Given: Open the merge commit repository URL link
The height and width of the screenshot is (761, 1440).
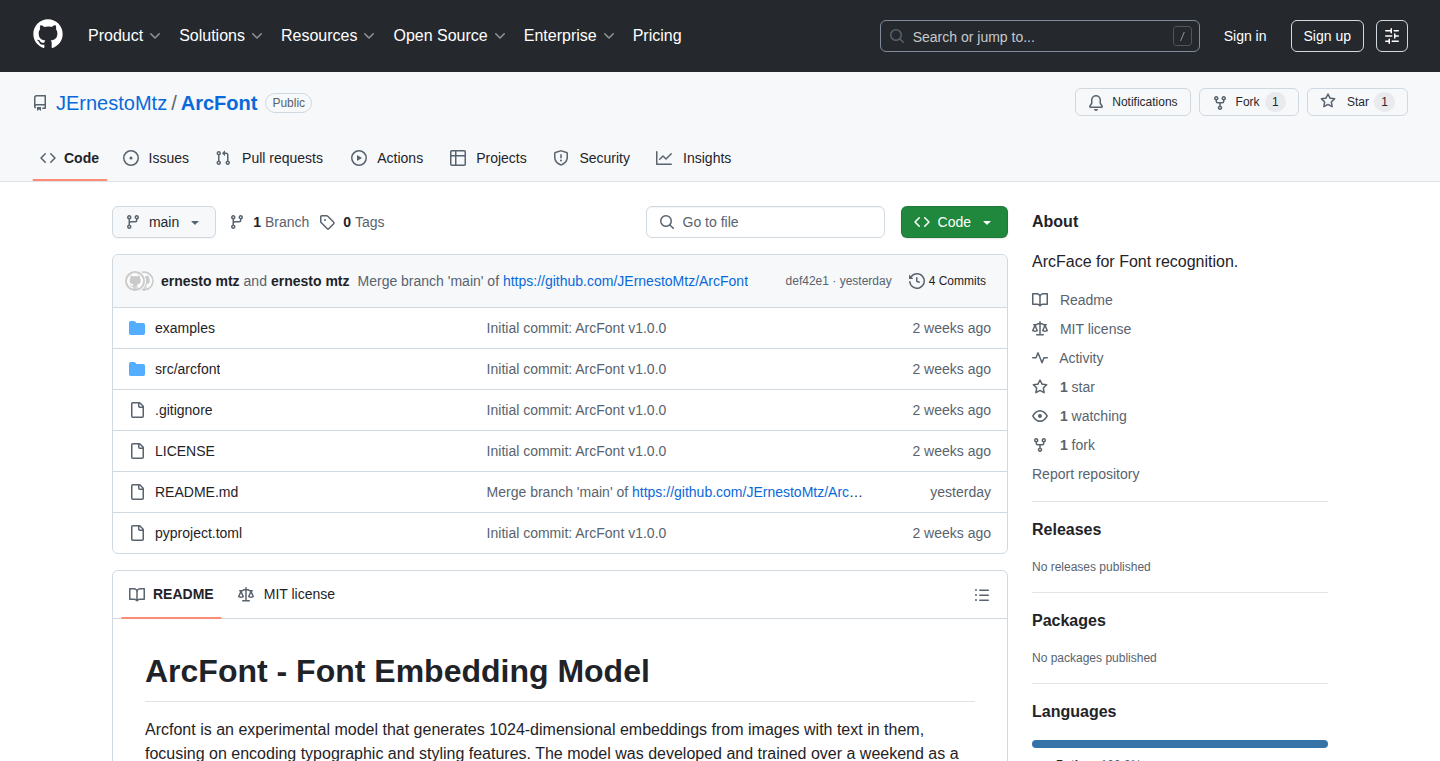Looking at the screenshot, I should point(625,281).
